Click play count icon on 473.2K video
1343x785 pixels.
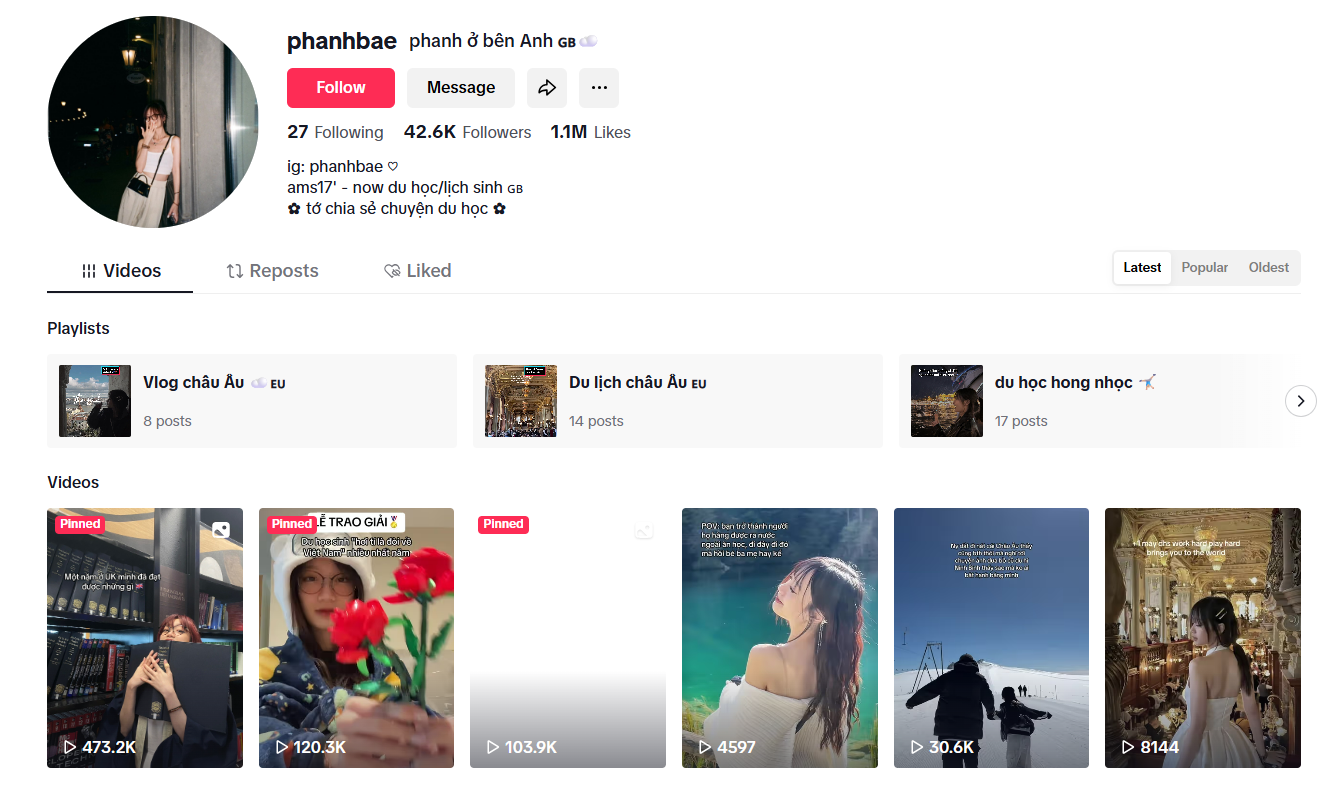pyautogui.click(x=70, y=747)
